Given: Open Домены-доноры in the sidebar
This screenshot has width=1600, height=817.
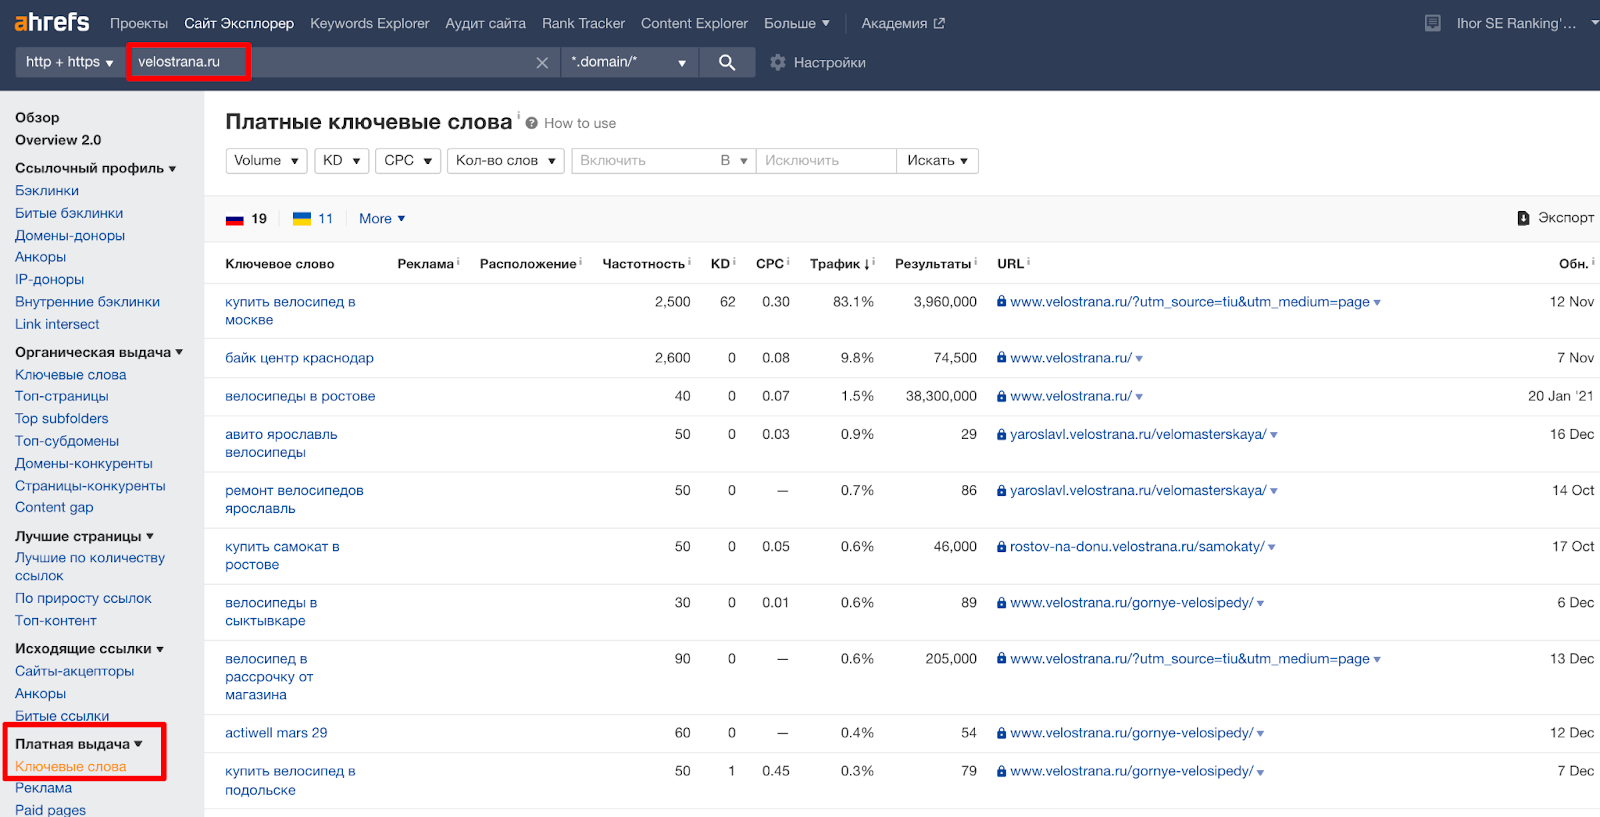Looking at the screenshot, I should (x=70, y=236).
